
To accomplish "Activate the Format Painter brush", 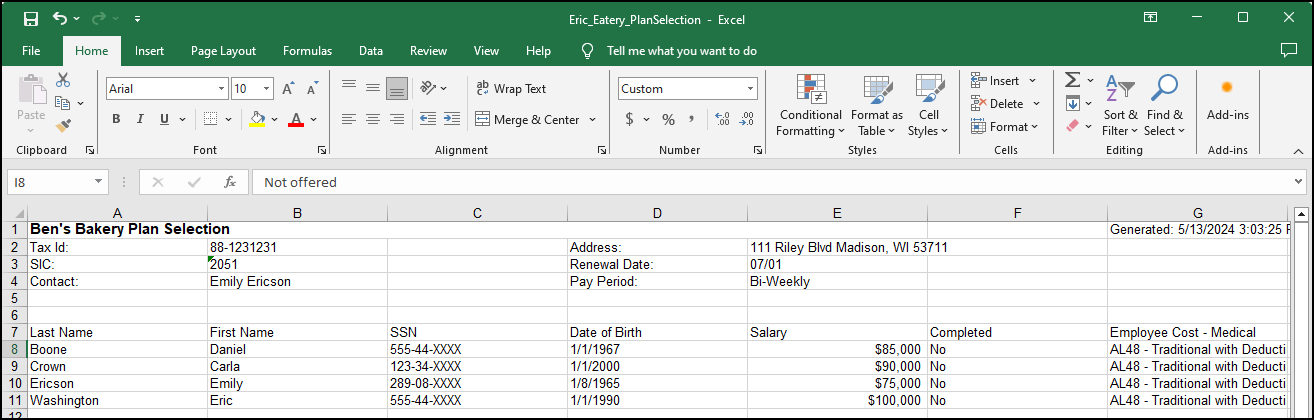I will click(x=63, y=126).
